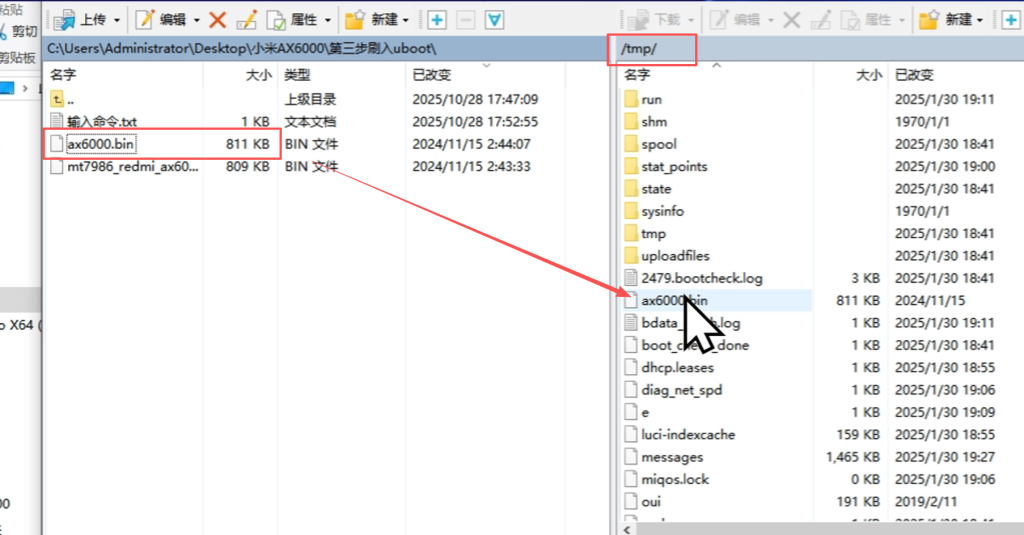Select the run folder icon
Image resolution: width=1024 pixels, height=535 pixels.
[631, 99]
